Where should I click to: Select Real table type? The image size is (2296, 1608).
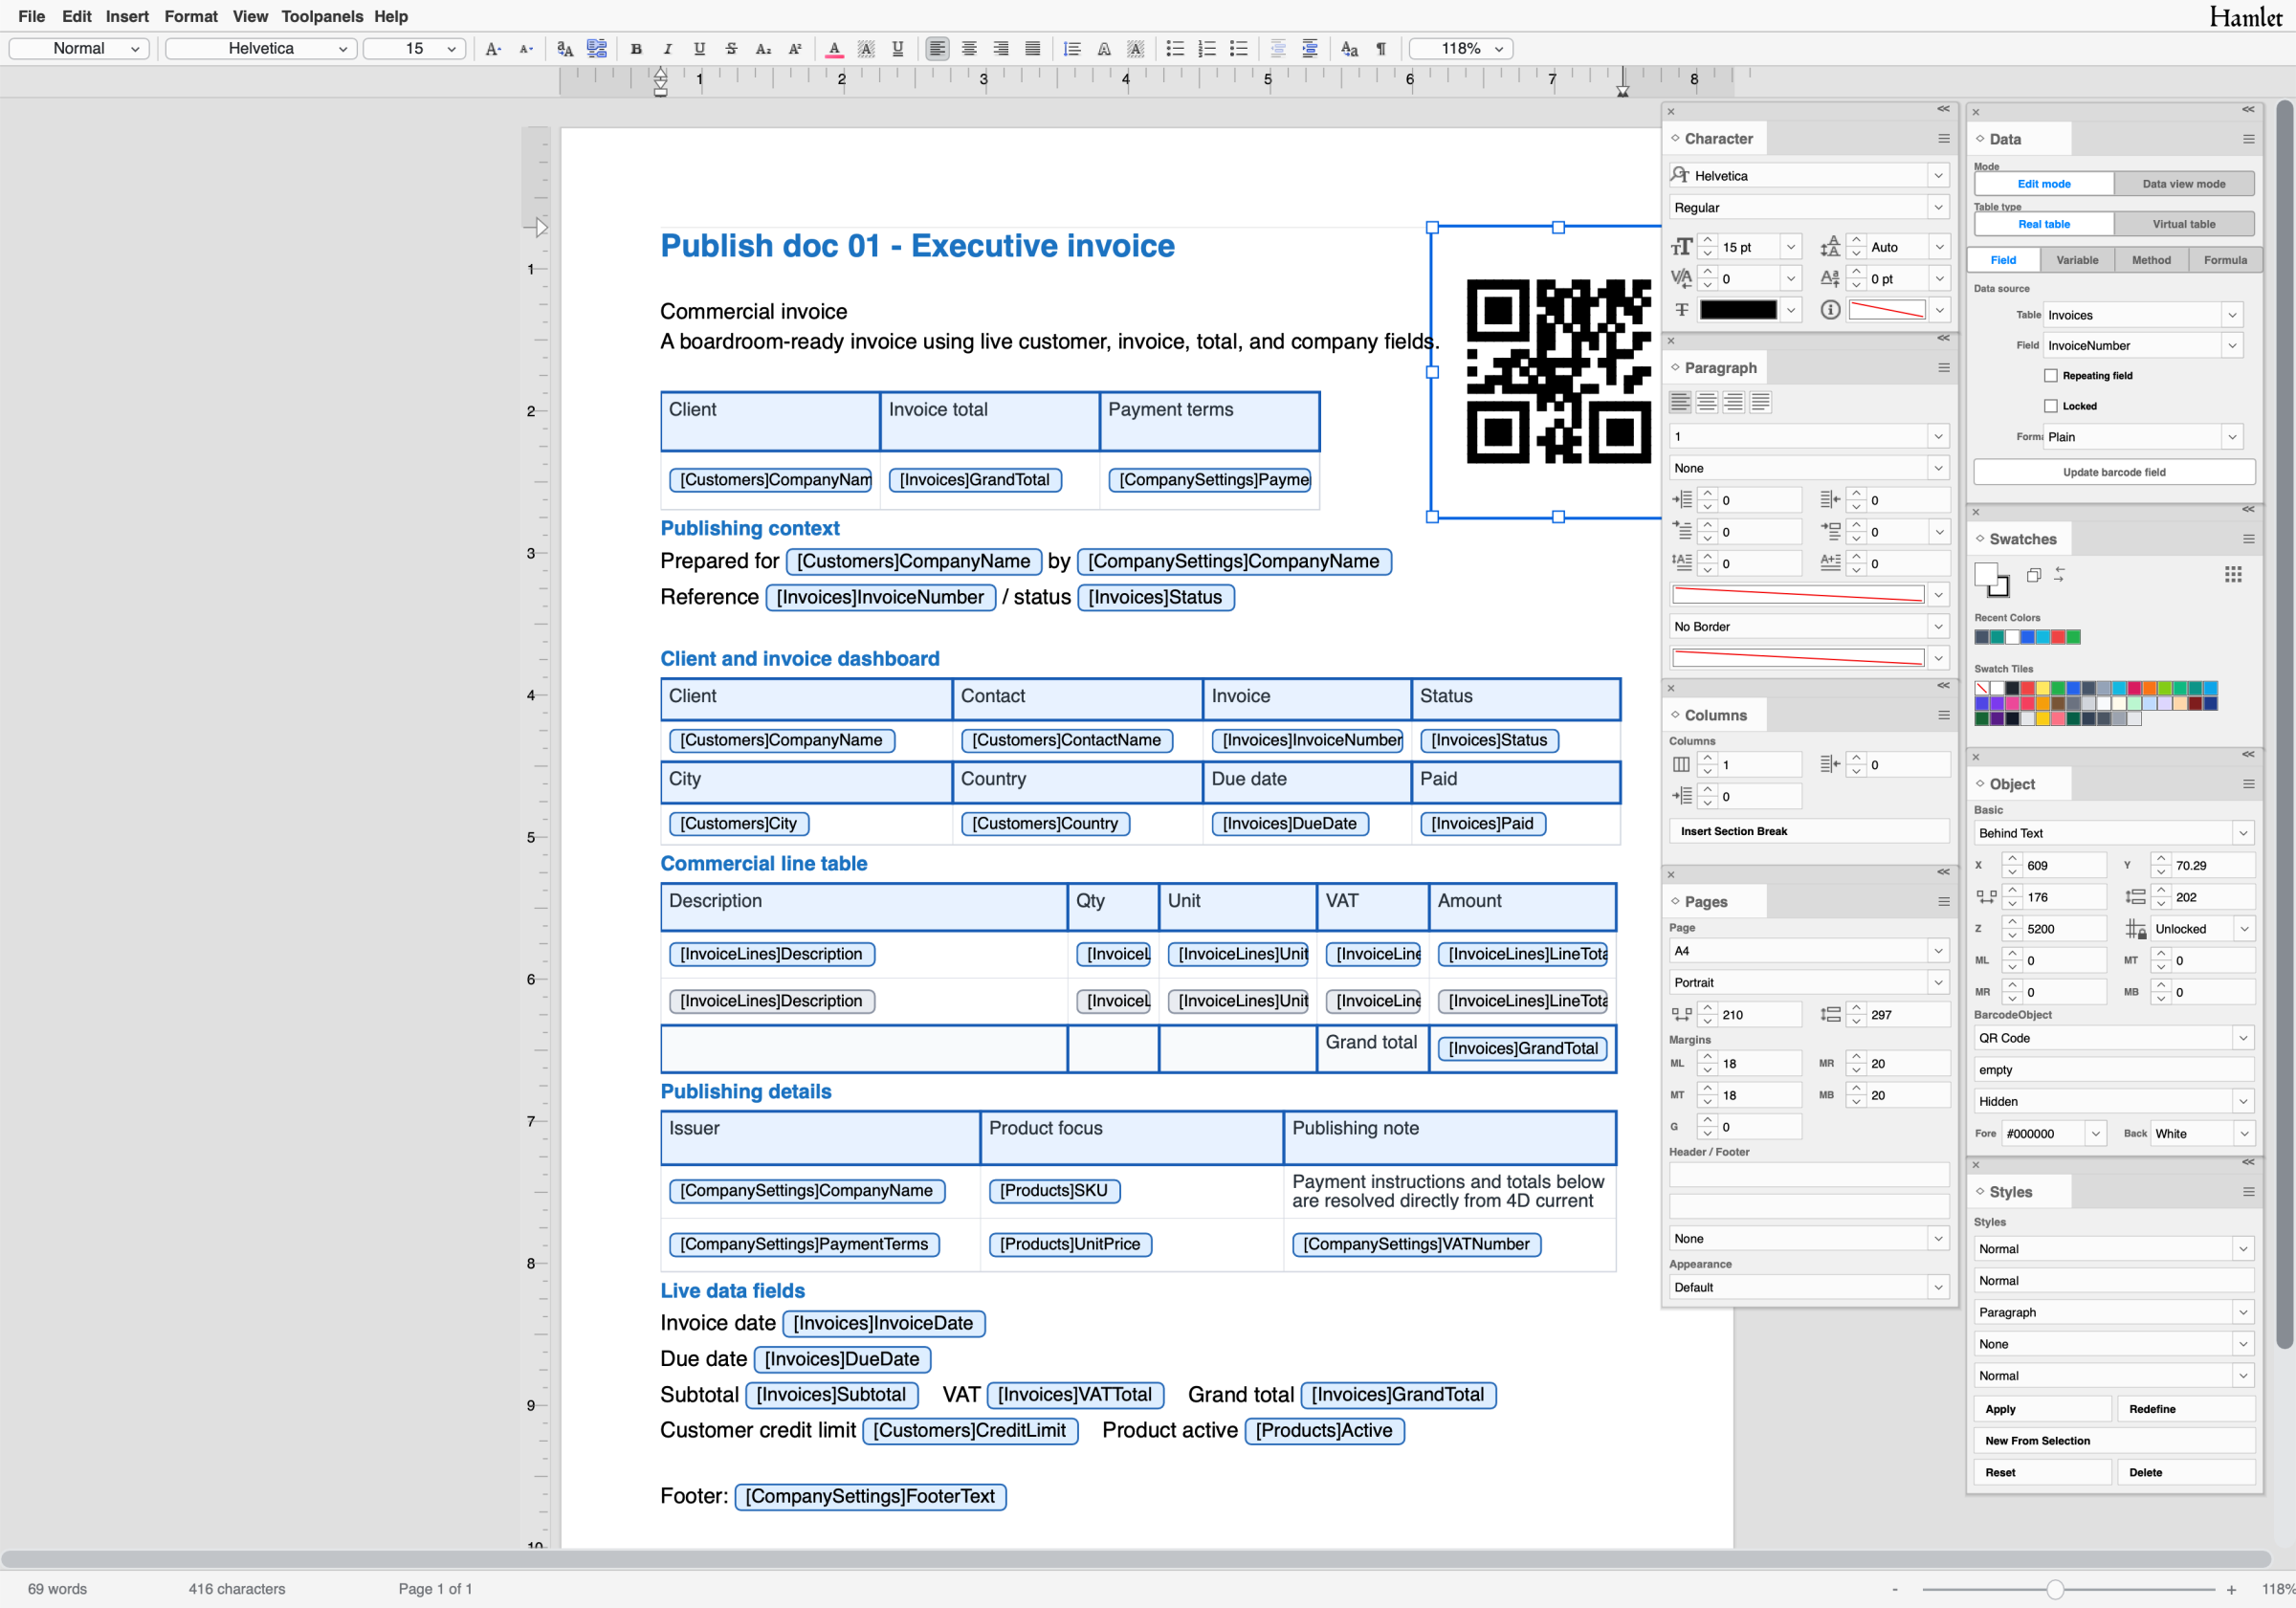pyautogui.click(x=2044, y=224)
